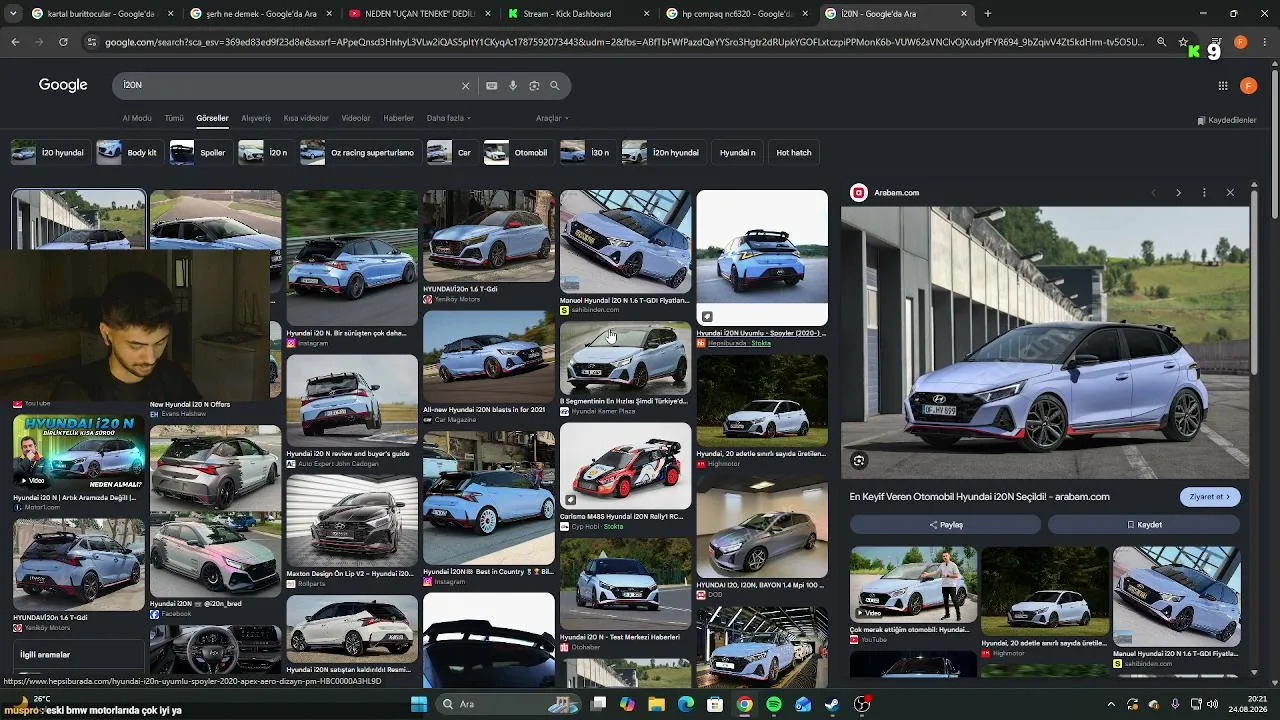
Task: Filter images by Spoiler chip
Action: point(200,153)
